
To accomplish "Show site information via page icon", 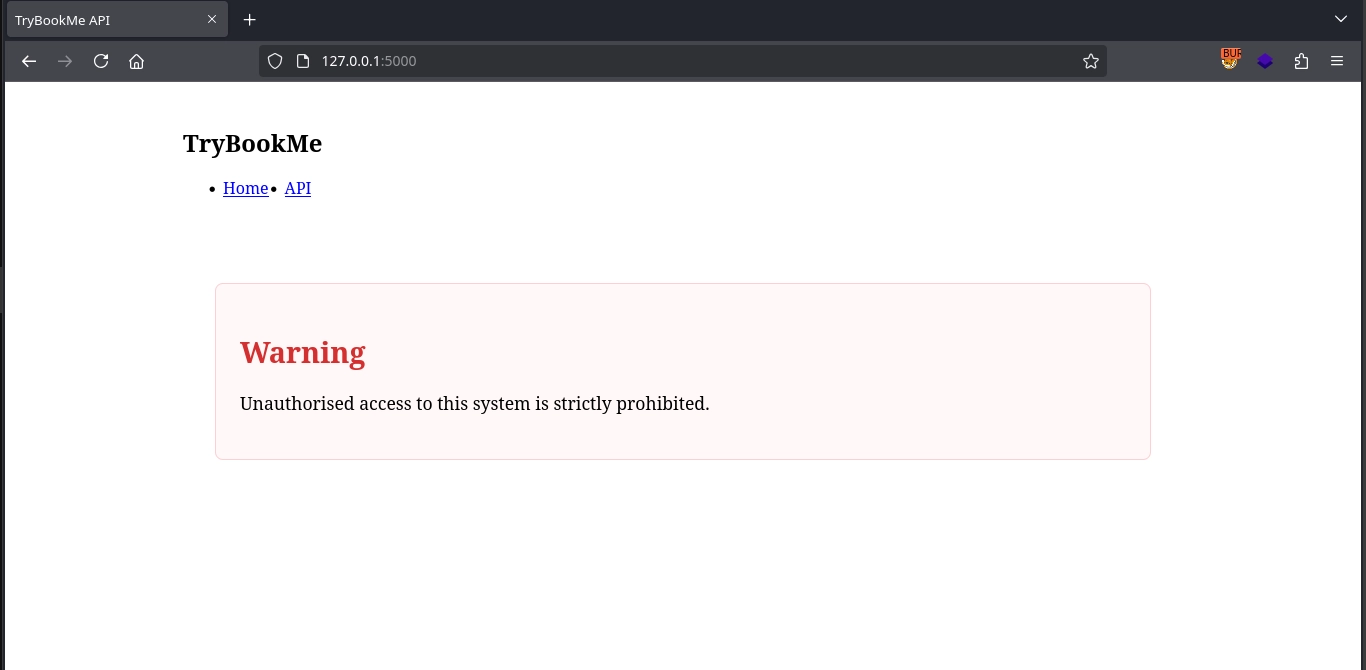I will [x=303, y=61].
